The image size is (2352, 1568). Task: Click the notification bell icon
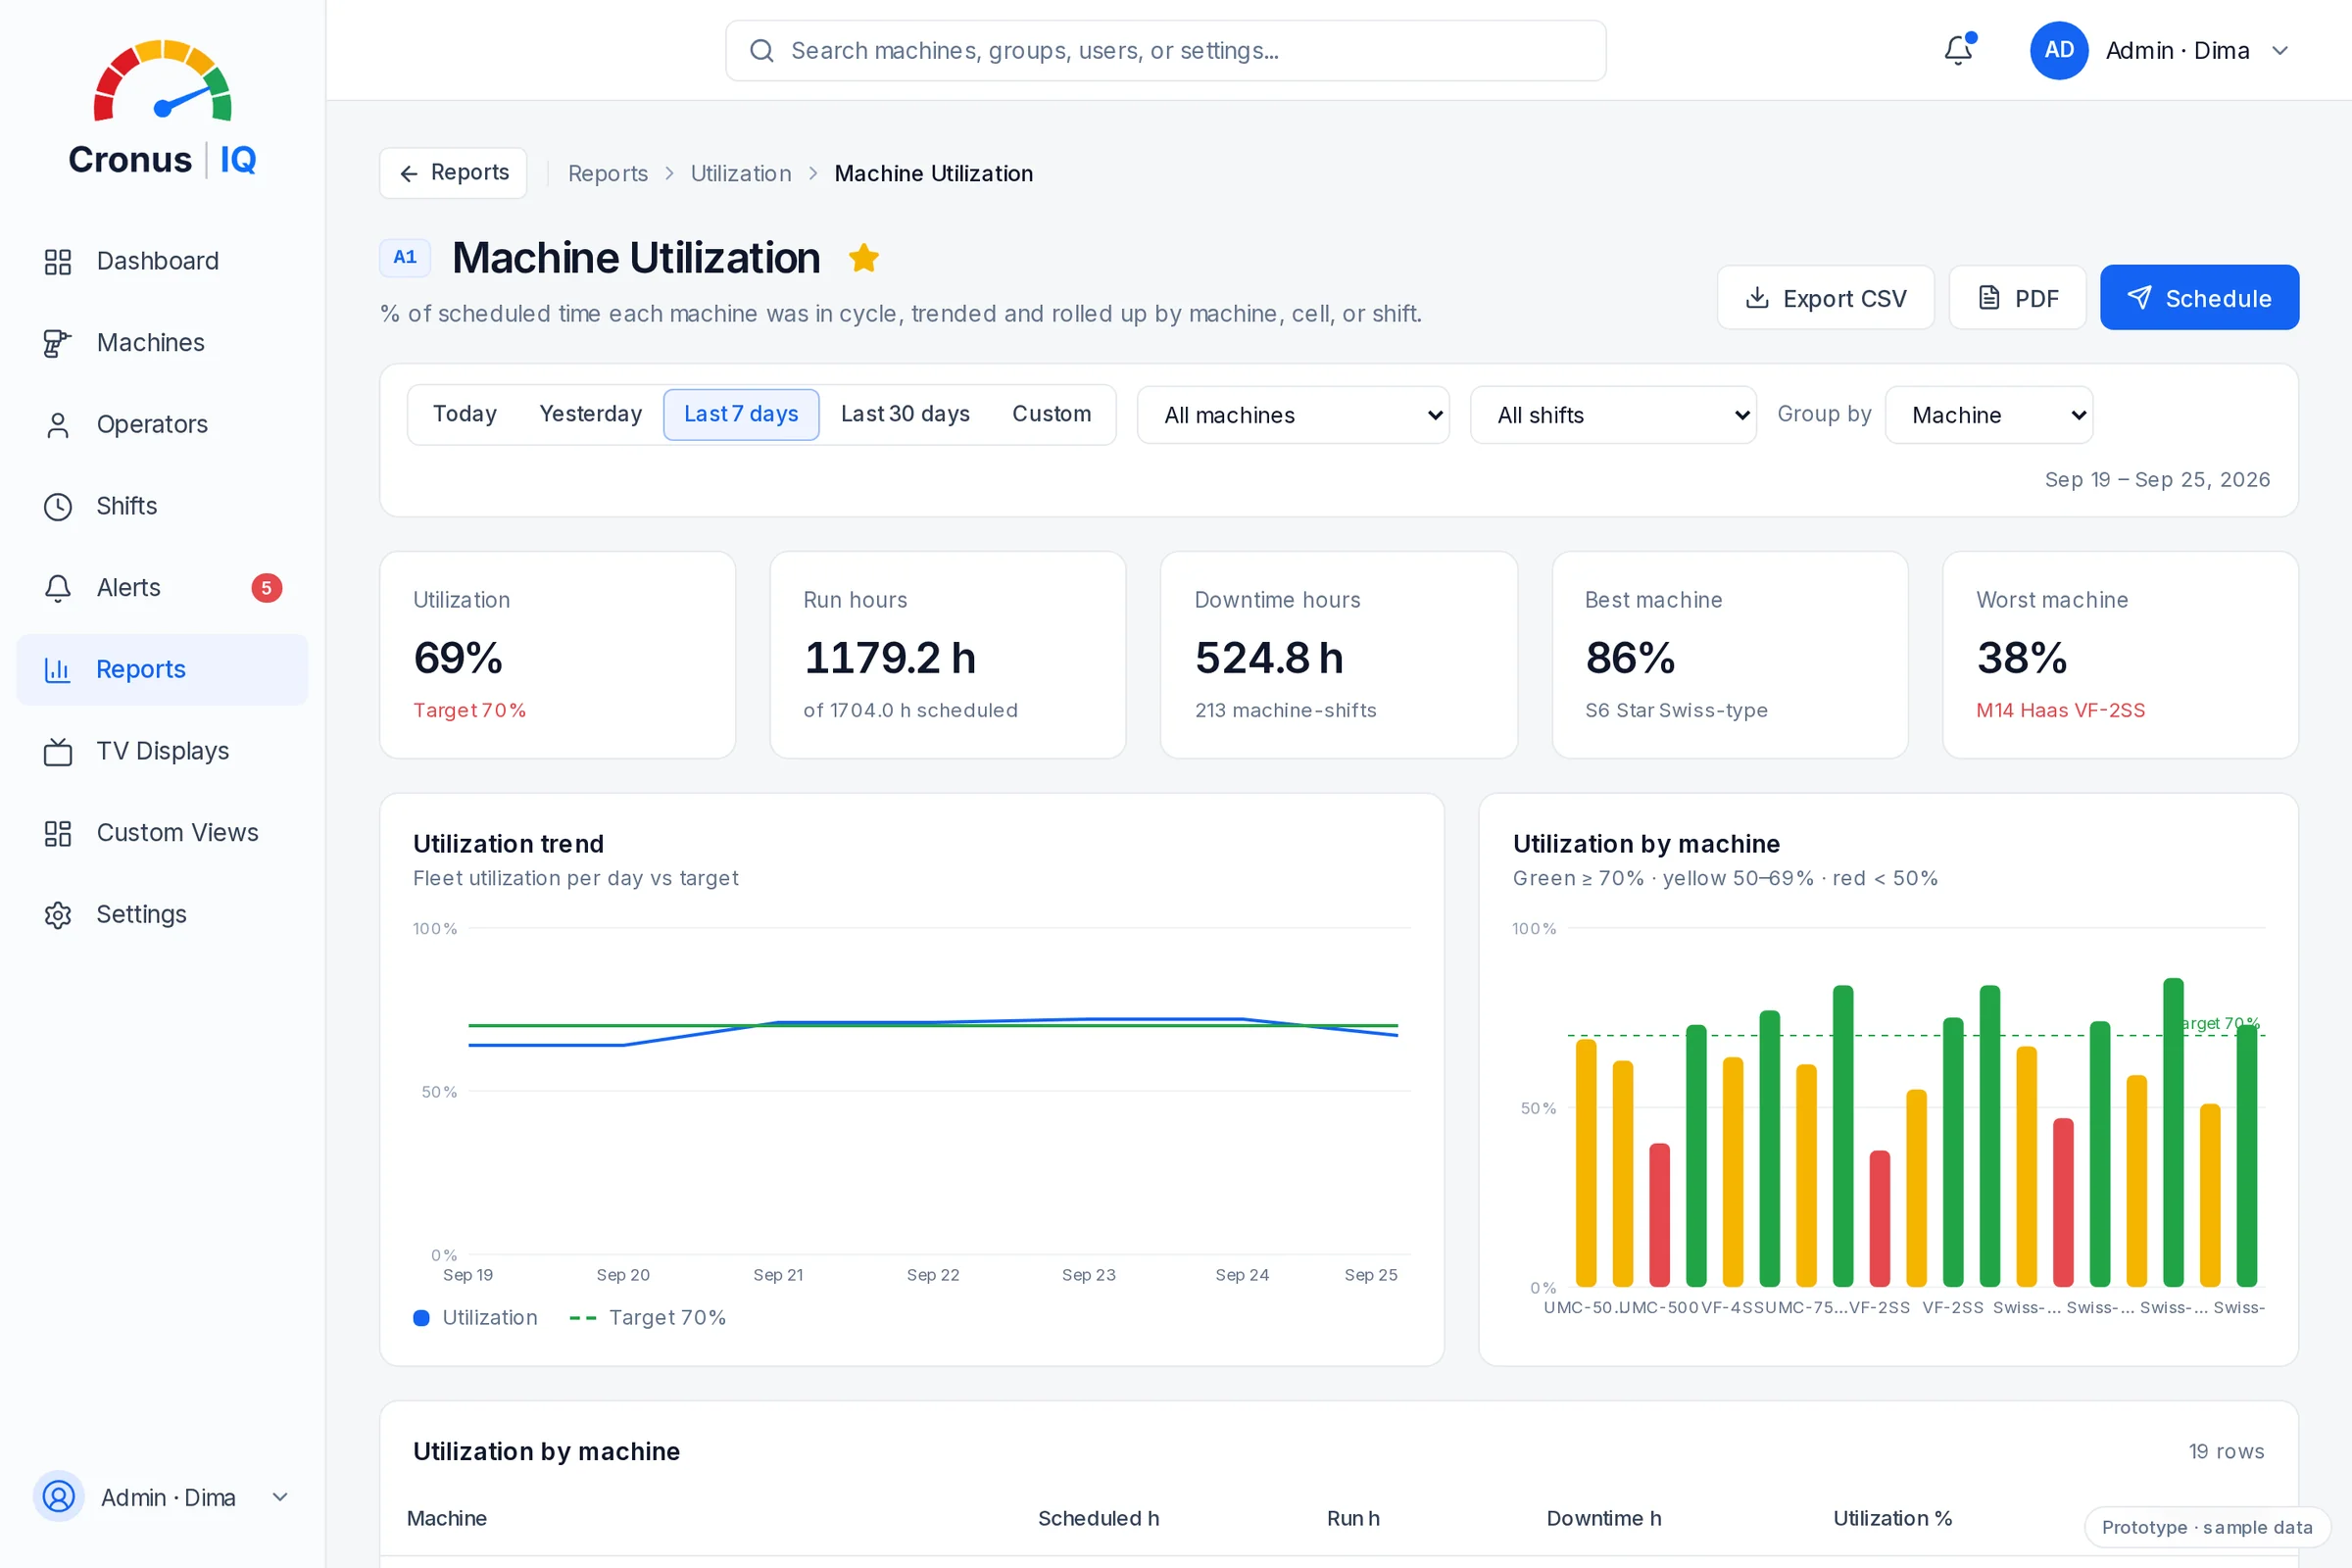click(1958, 50)
